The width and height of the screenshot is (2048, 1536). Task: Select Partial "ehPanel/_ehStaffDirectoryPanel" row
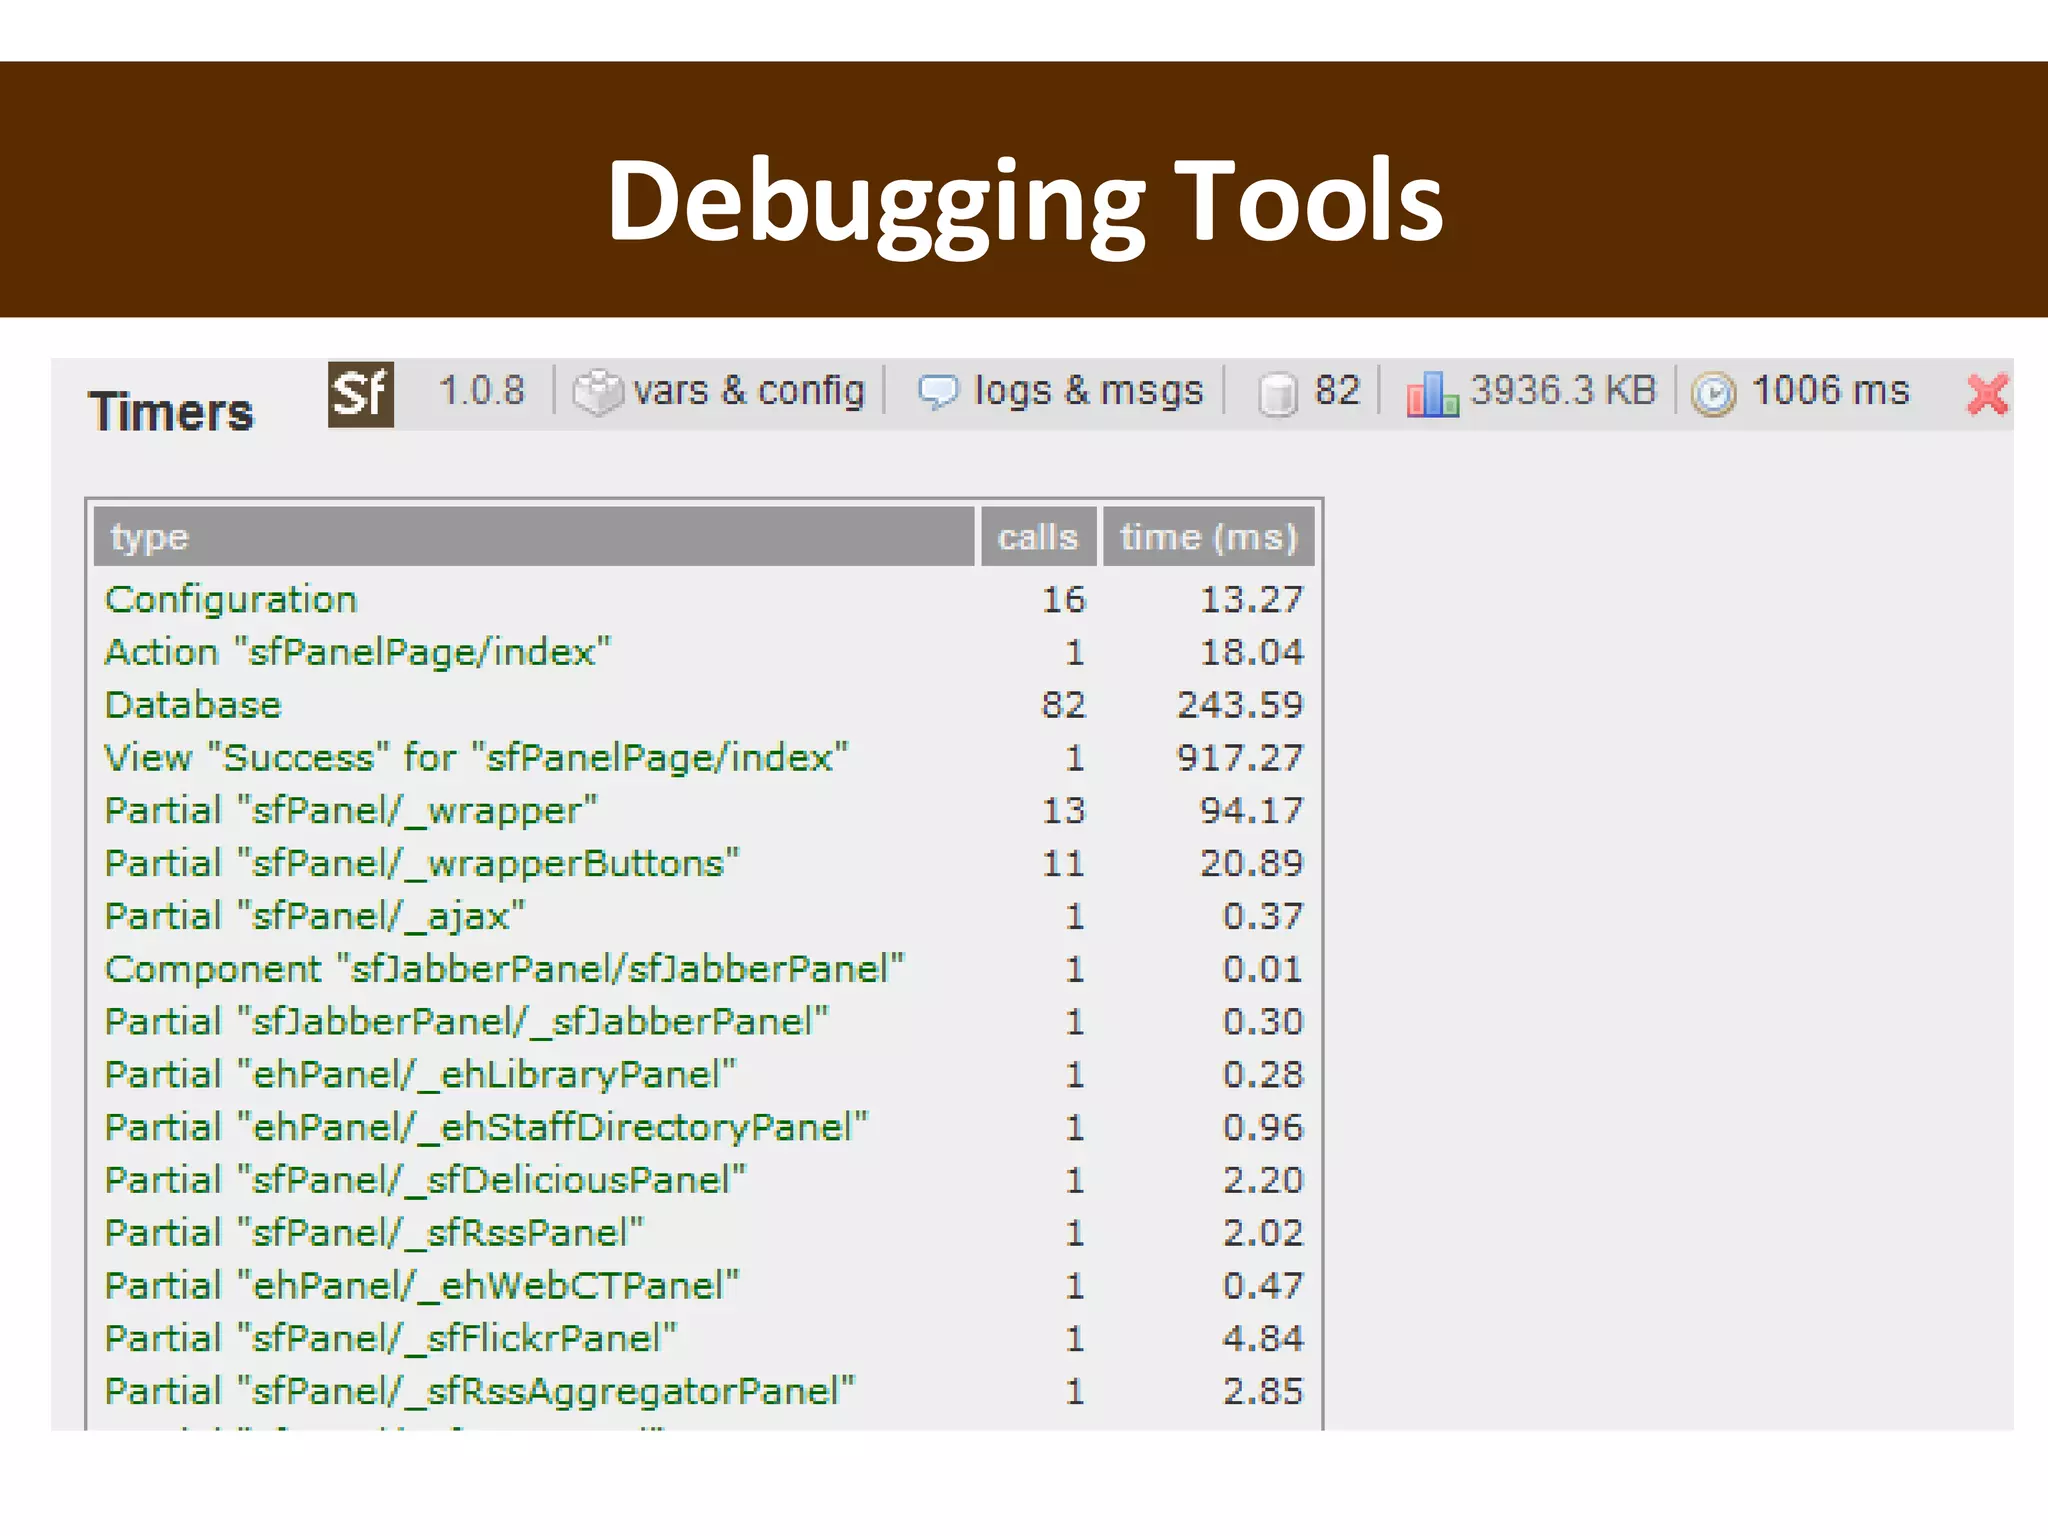tap(704, 1127)
